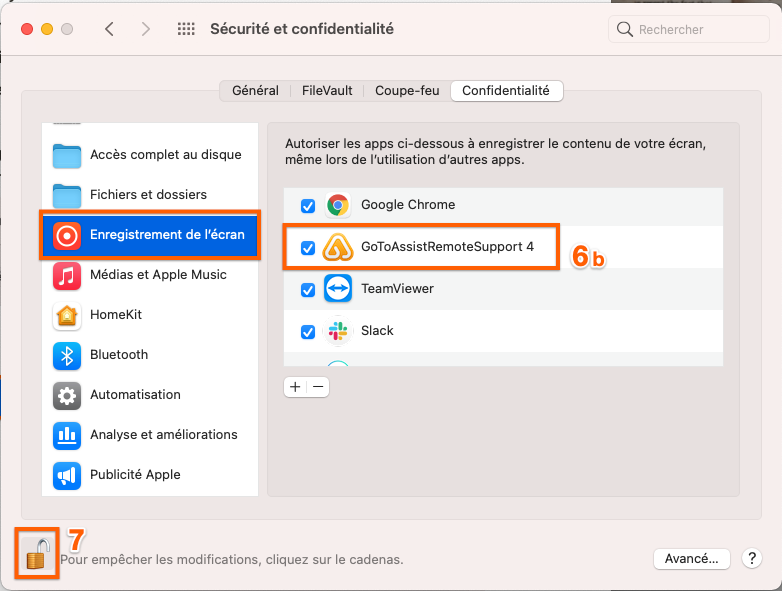Image resolution: width=782 pixels, height=591 pixels.
Task: Click the Médias et Apple Music note icon
Action: tap(67, 275)
